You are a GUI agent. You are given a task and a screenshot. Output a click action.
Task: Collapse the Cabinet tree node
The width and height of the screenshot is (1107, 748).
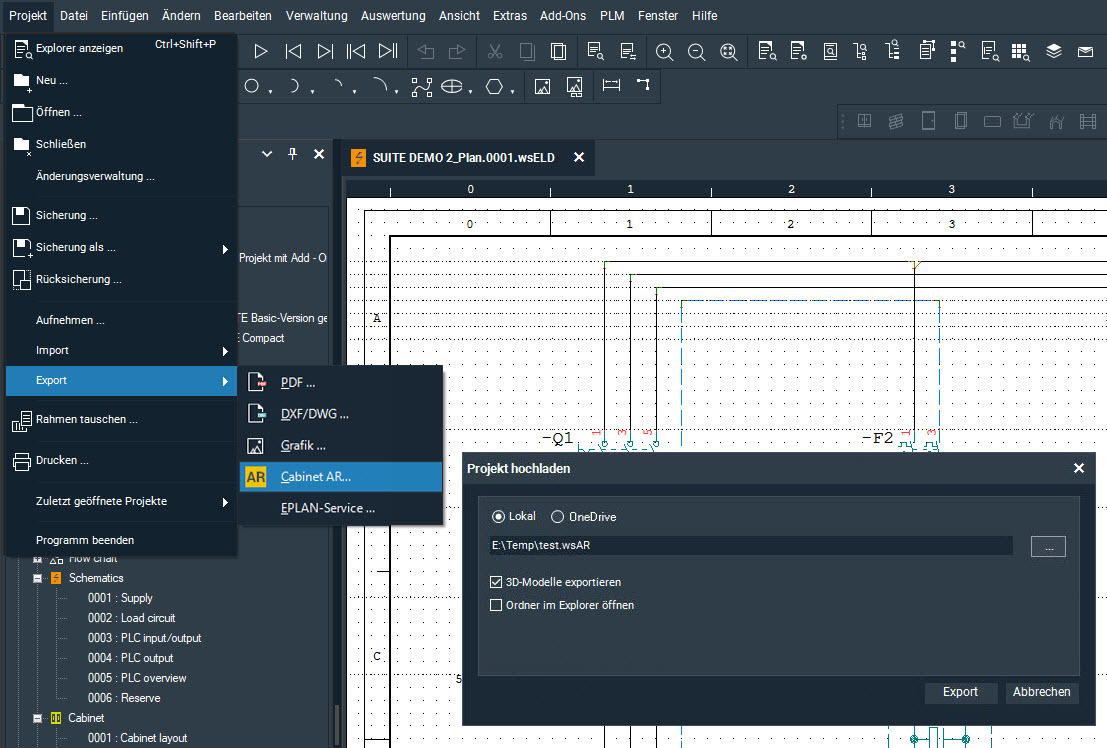tap(37, 718)
